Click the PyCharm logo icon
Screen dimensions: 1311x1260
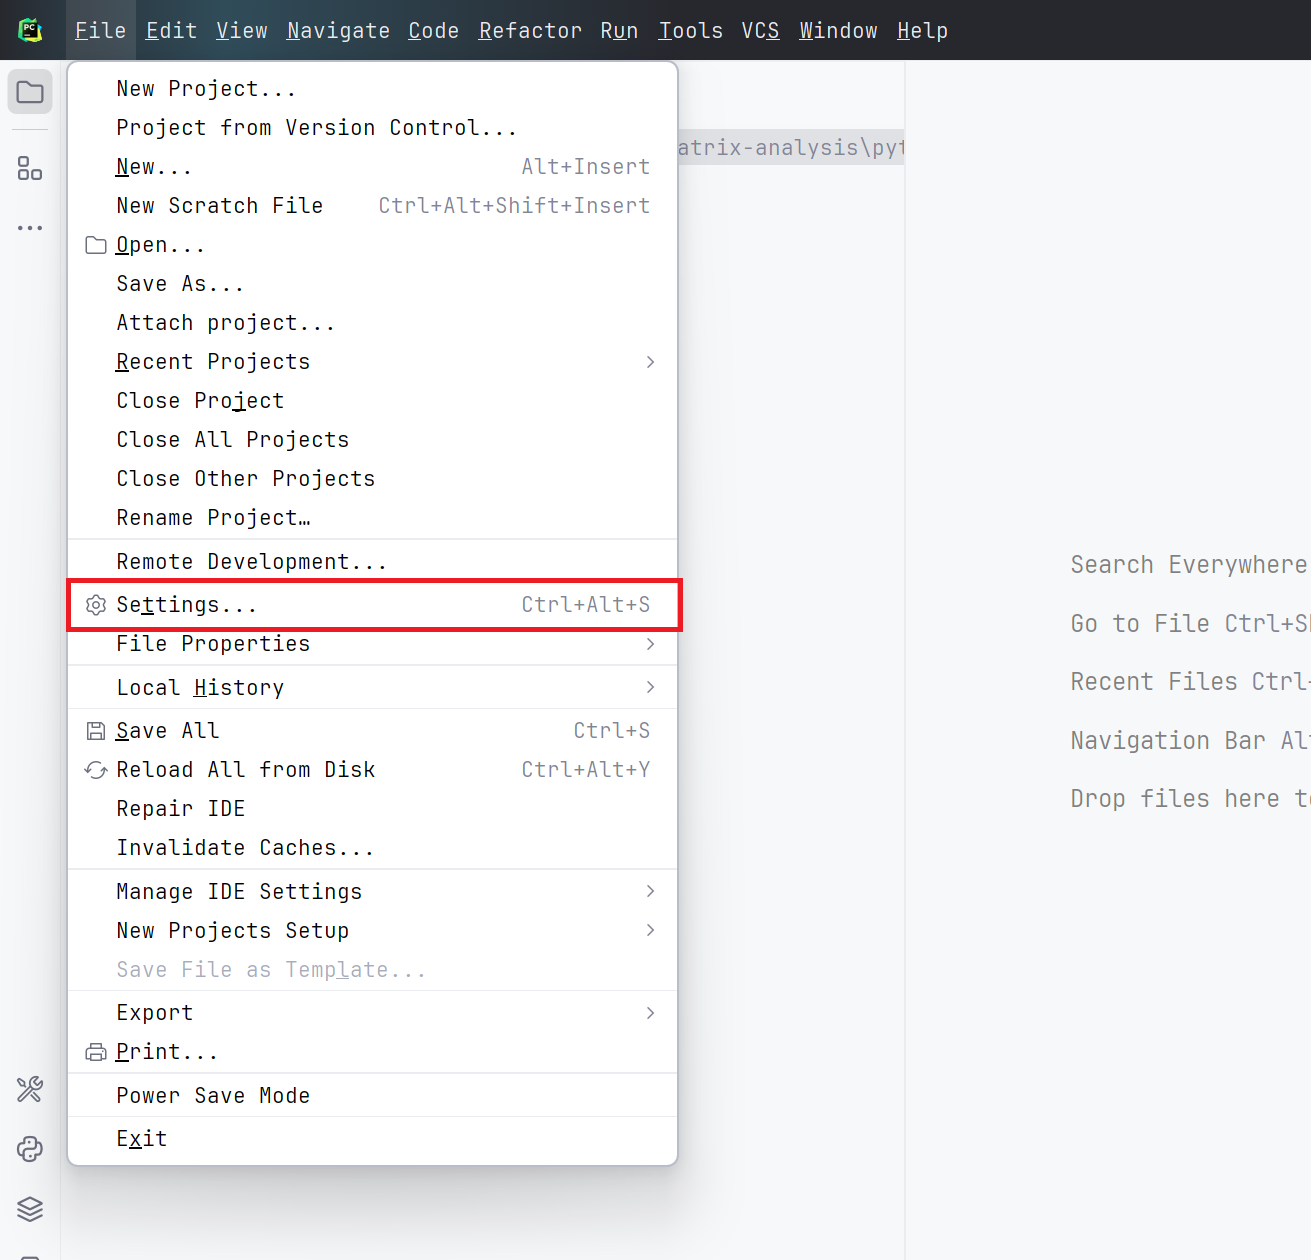click(30, 30)
